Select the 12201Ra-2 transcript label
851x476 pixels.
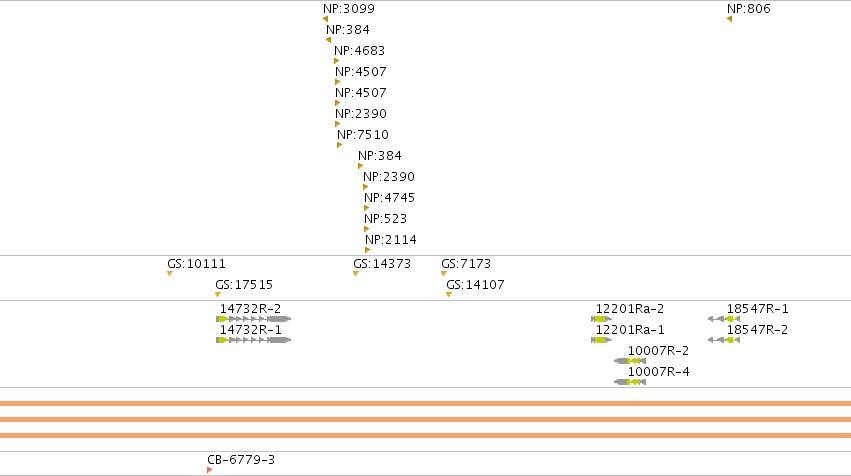[x=630, y=309]
